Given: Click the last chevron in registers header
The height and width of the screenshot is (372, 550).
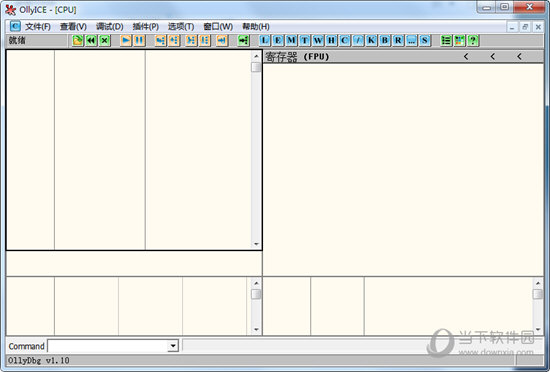Looking at the screenshot, I should tap(519, 56).
